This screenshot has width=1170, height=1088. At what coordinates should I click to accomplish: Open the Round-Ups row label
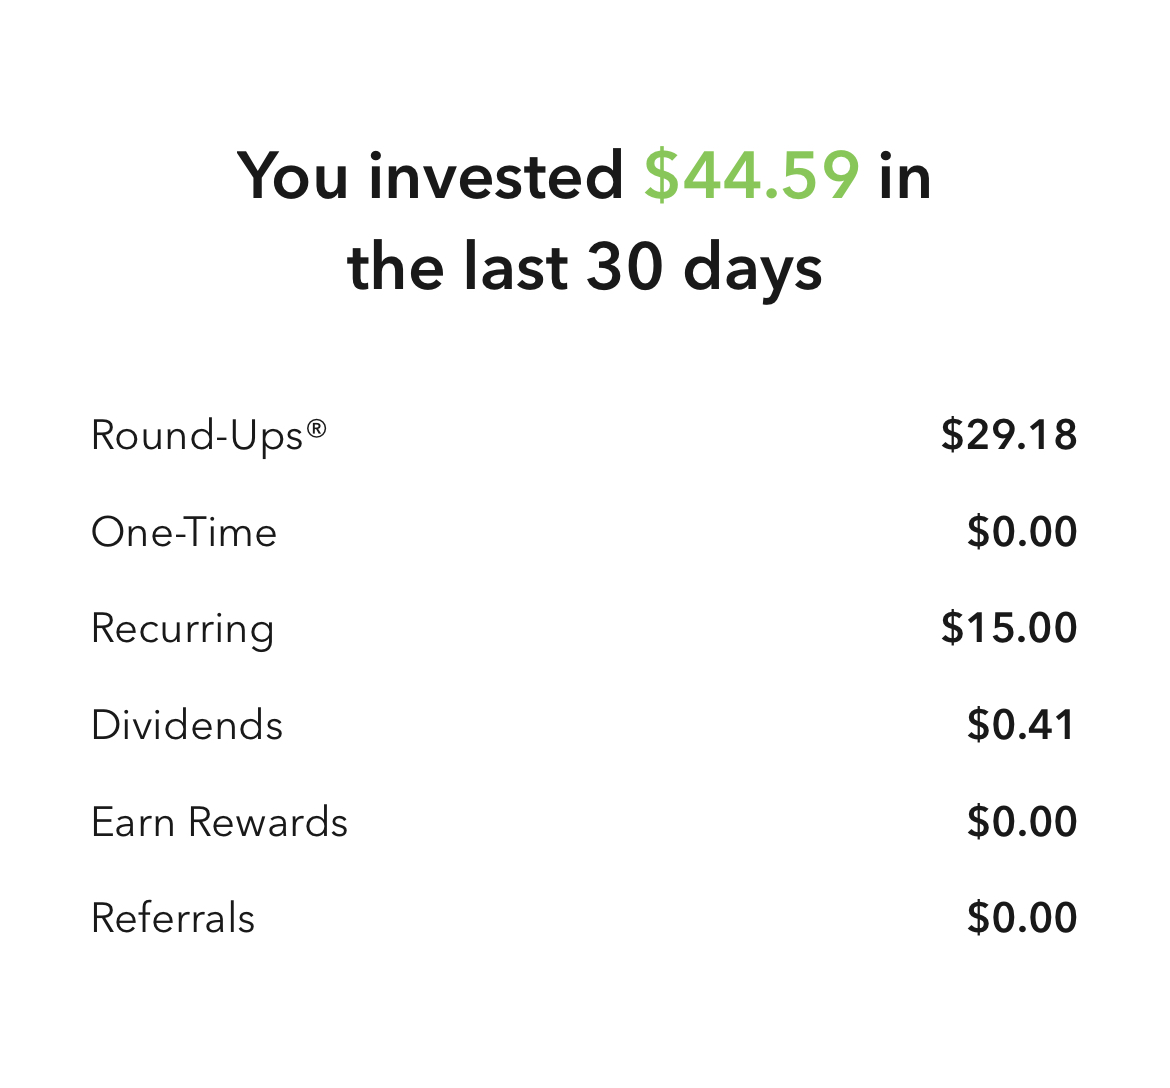pos(197,436)
